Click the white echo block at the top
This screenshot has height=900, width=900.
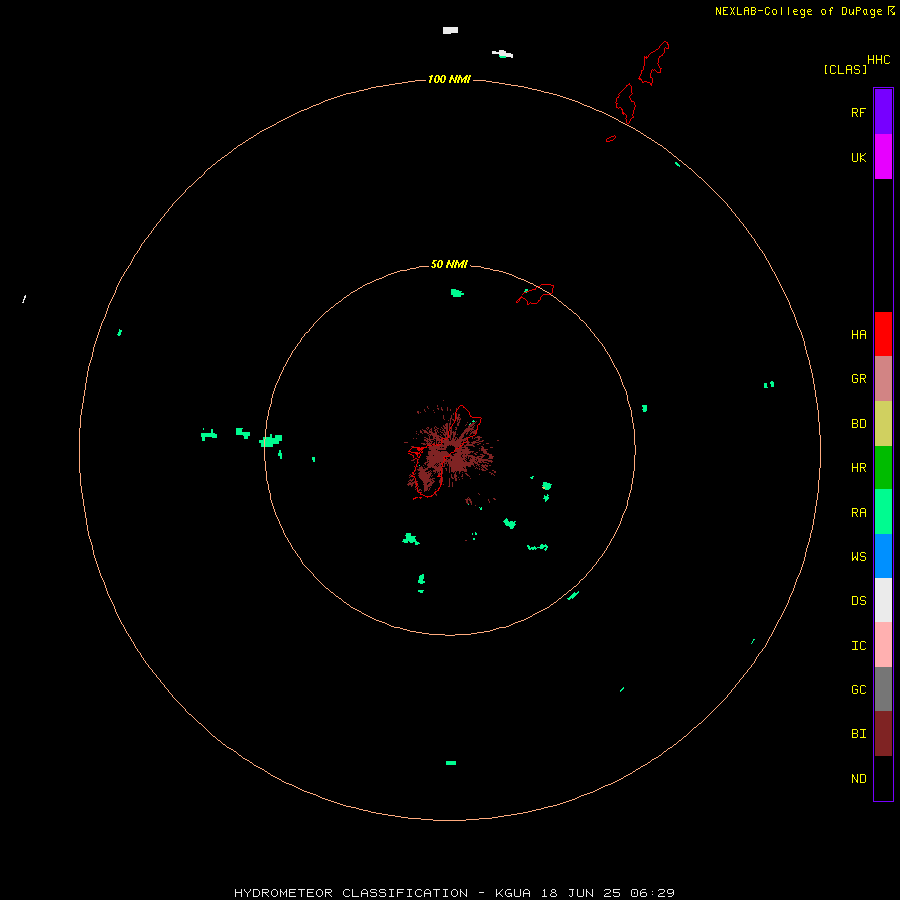pos(450,30)
